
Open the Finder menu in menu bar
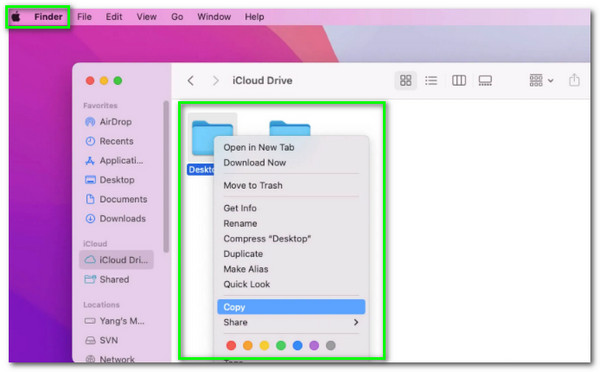48,17
